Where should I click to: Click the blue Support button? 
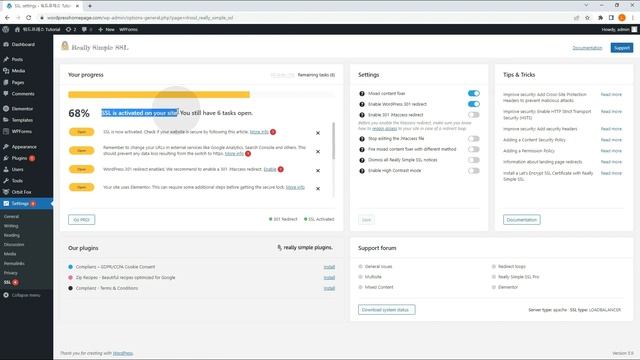[x=622, y=48]
